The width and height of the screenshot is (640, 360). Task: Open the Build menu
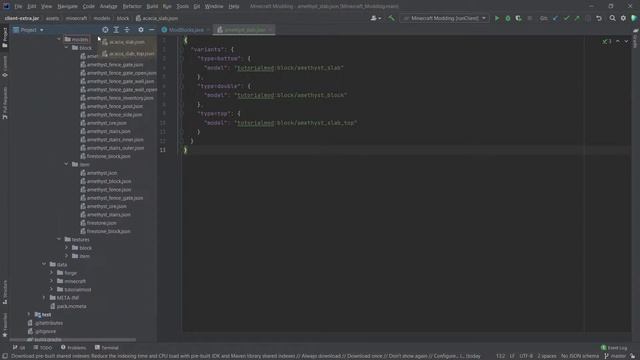pyautogui.click(x=152, y=7)
